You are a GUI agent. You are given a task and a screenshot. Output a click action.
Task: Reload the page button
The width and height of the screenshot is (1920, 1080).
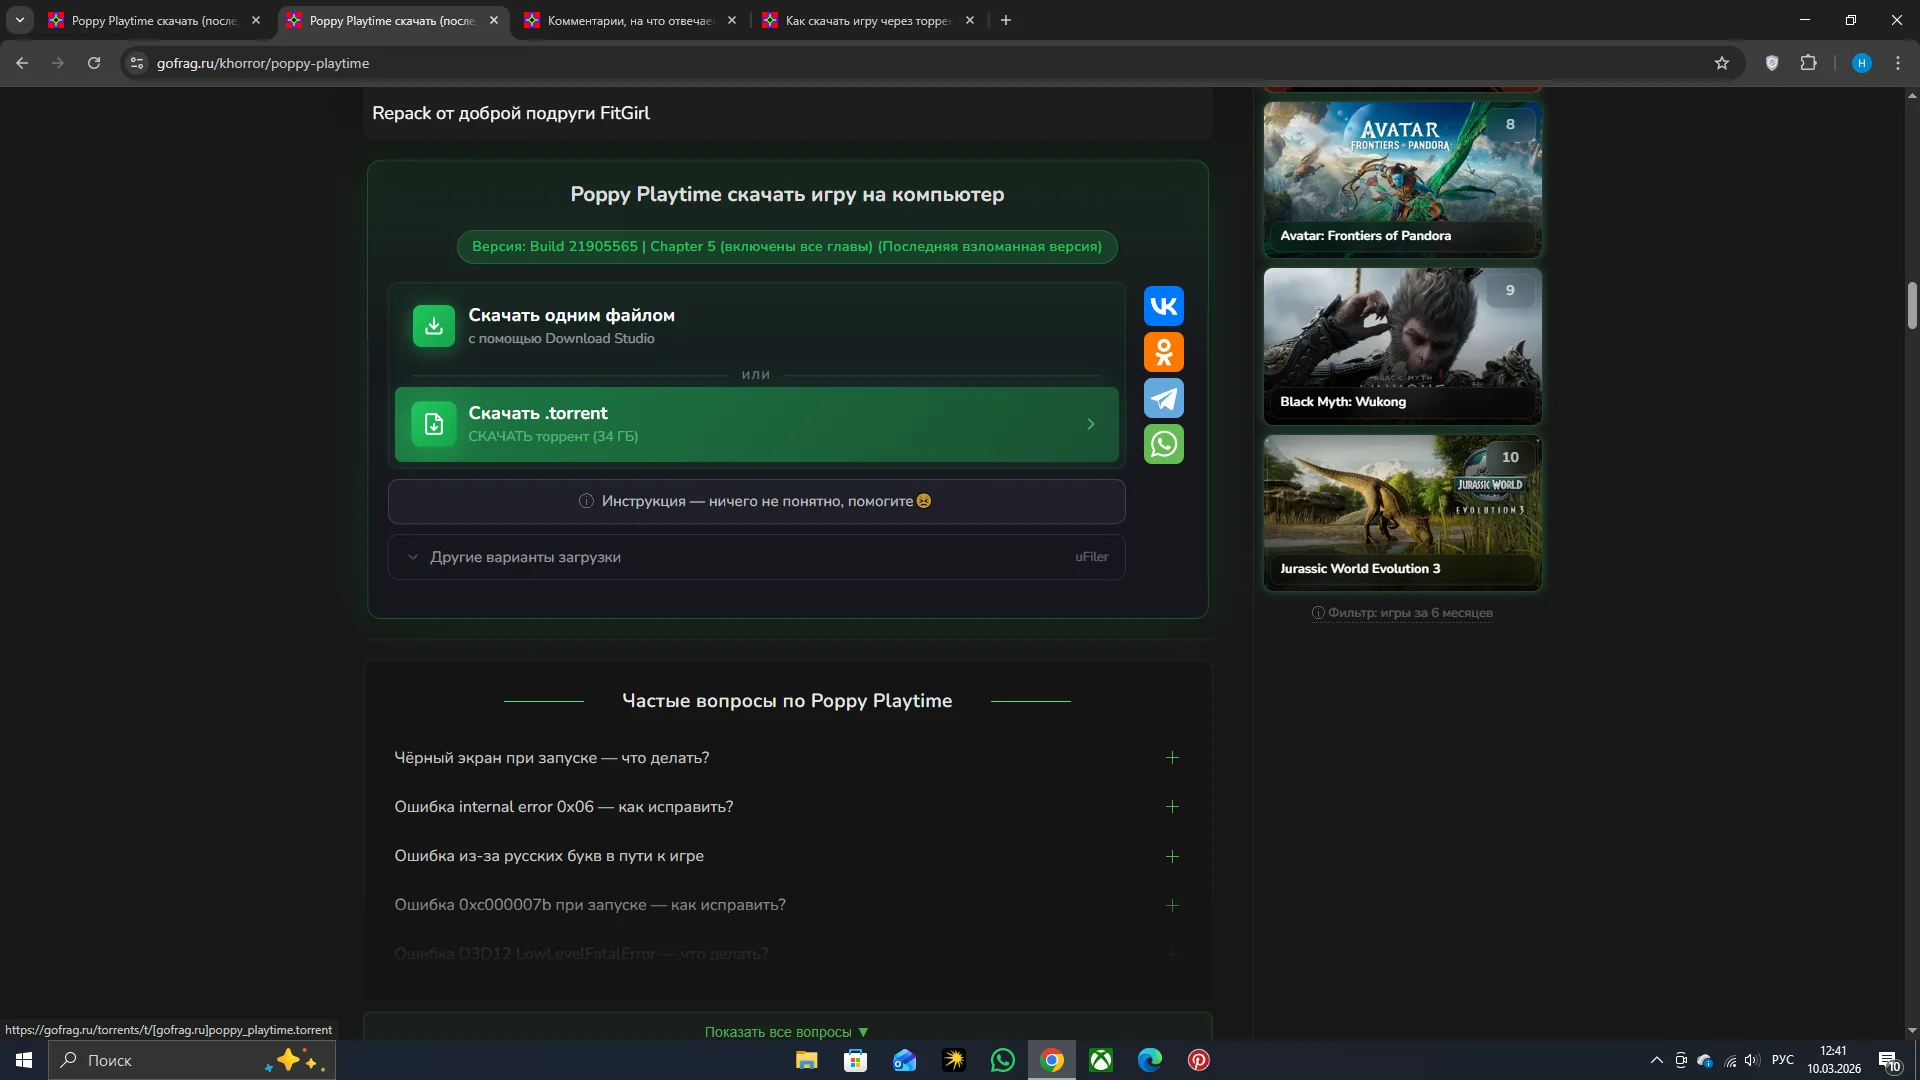94,63
